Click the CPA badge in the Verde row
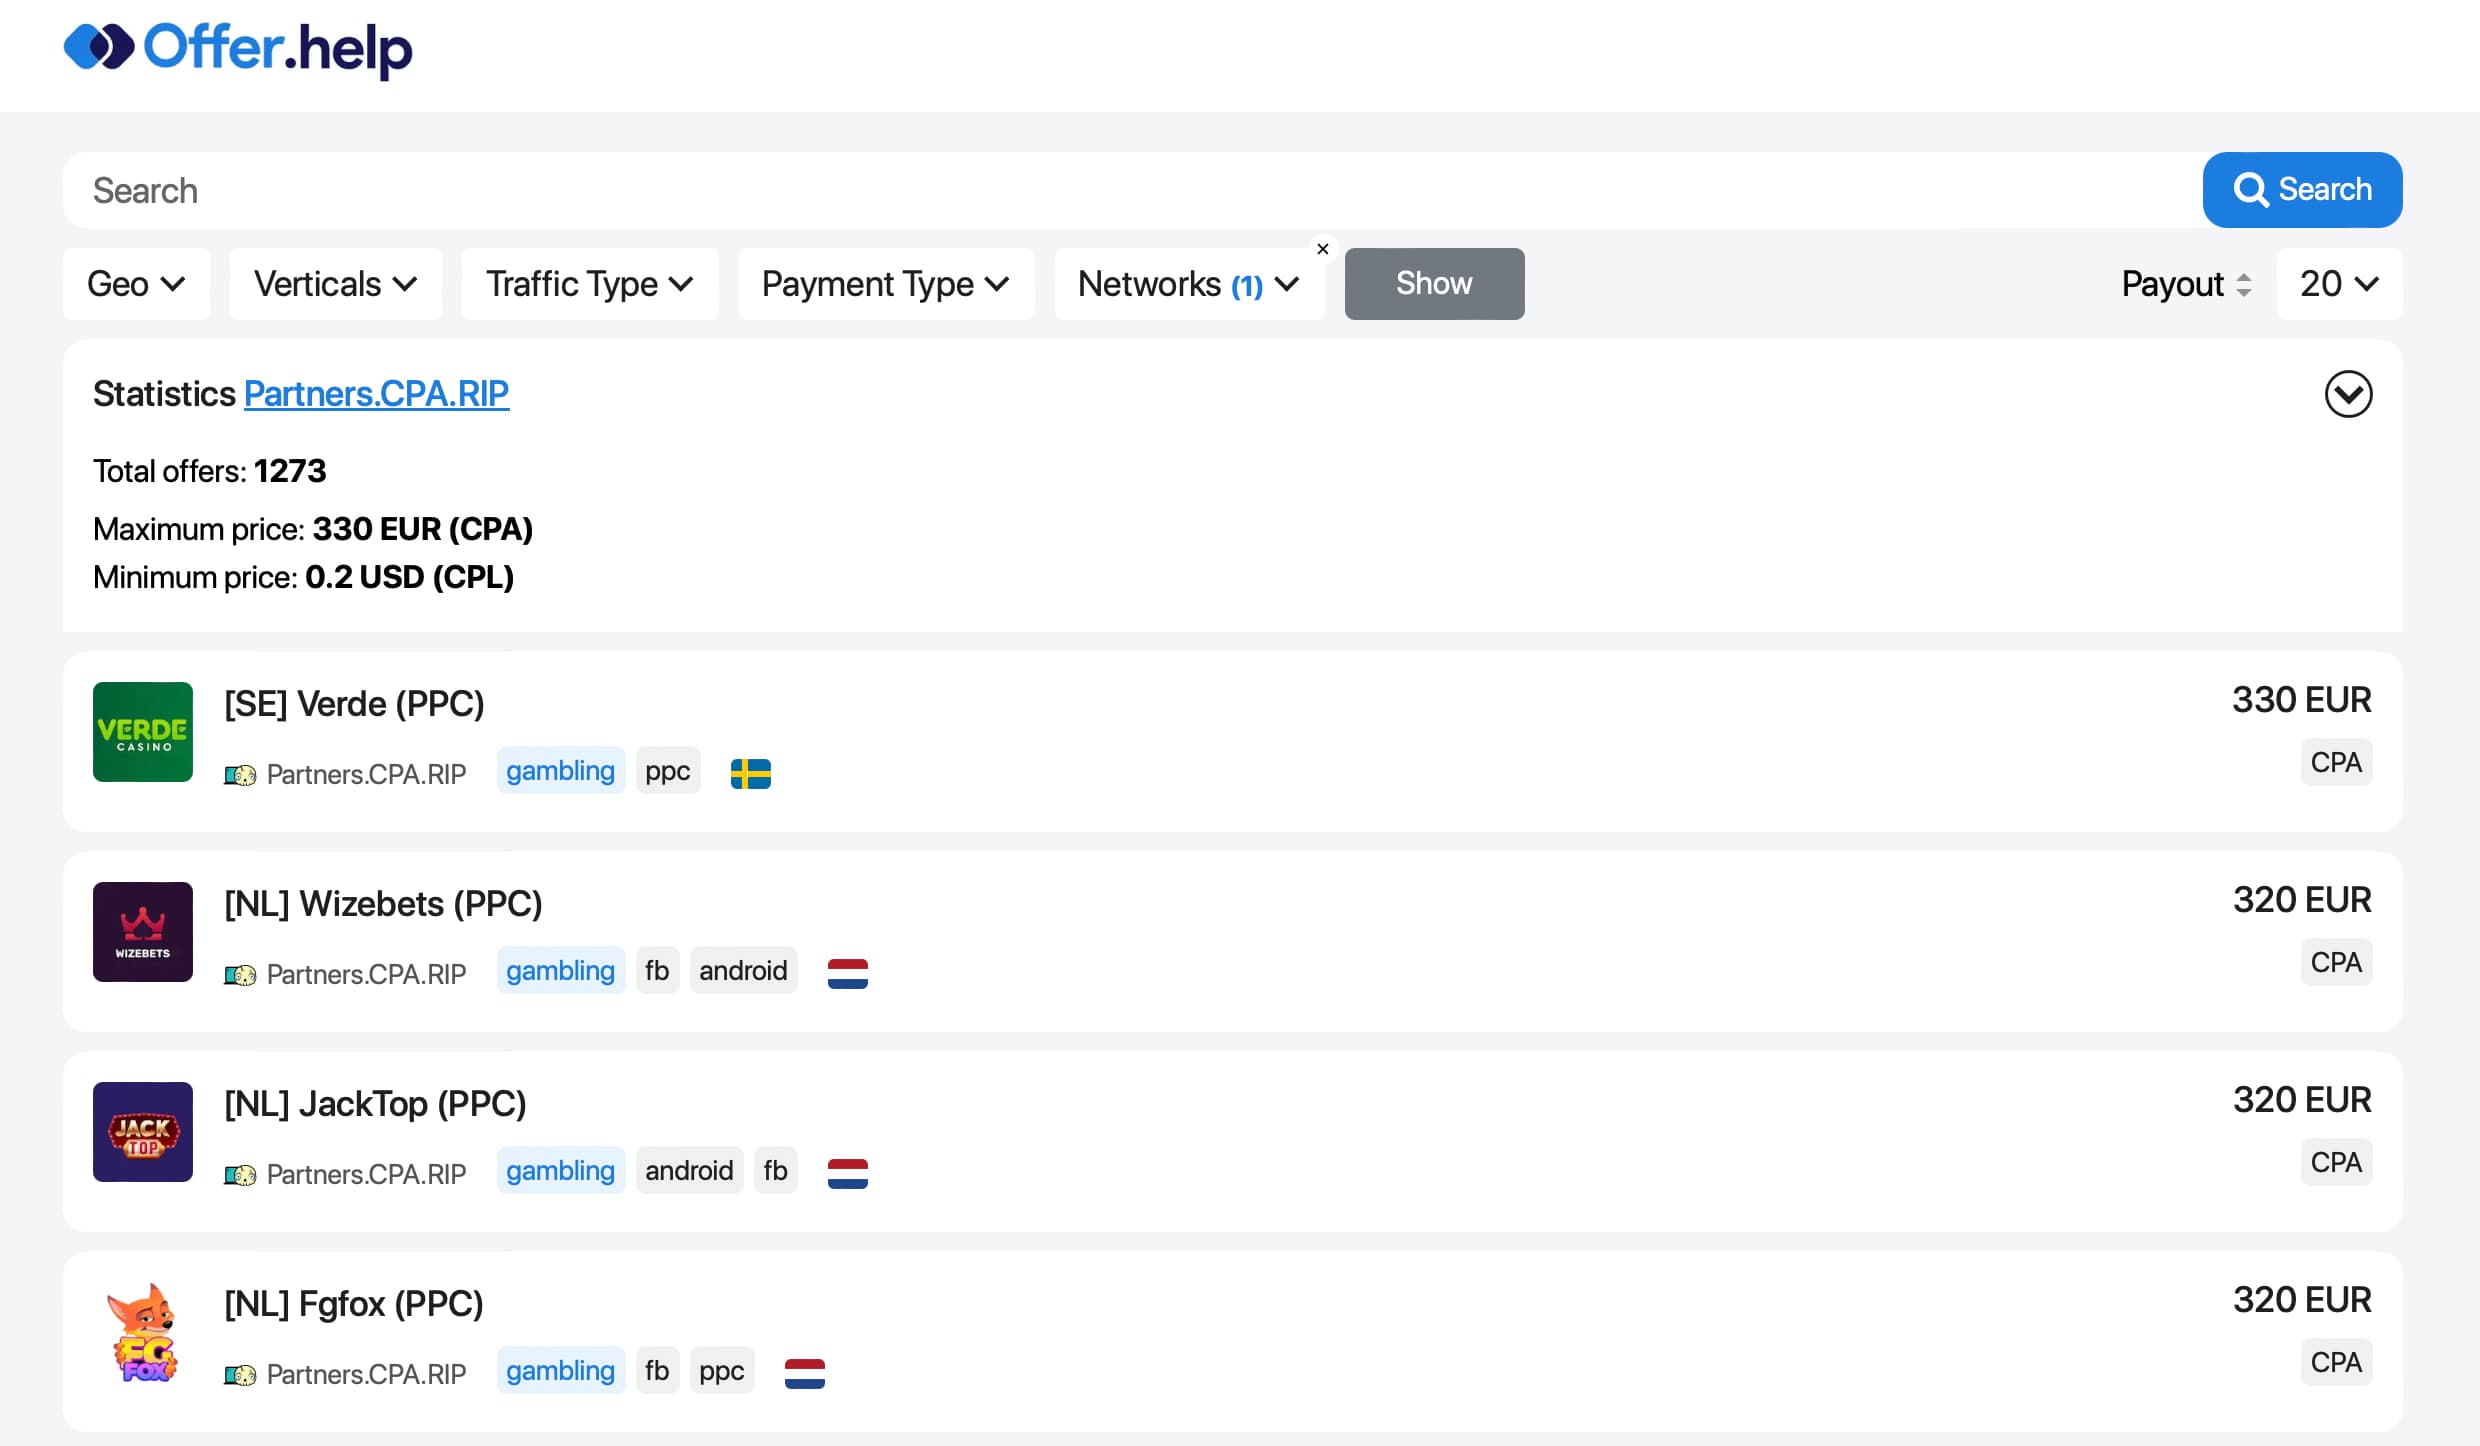 [x=2336, y=762]
